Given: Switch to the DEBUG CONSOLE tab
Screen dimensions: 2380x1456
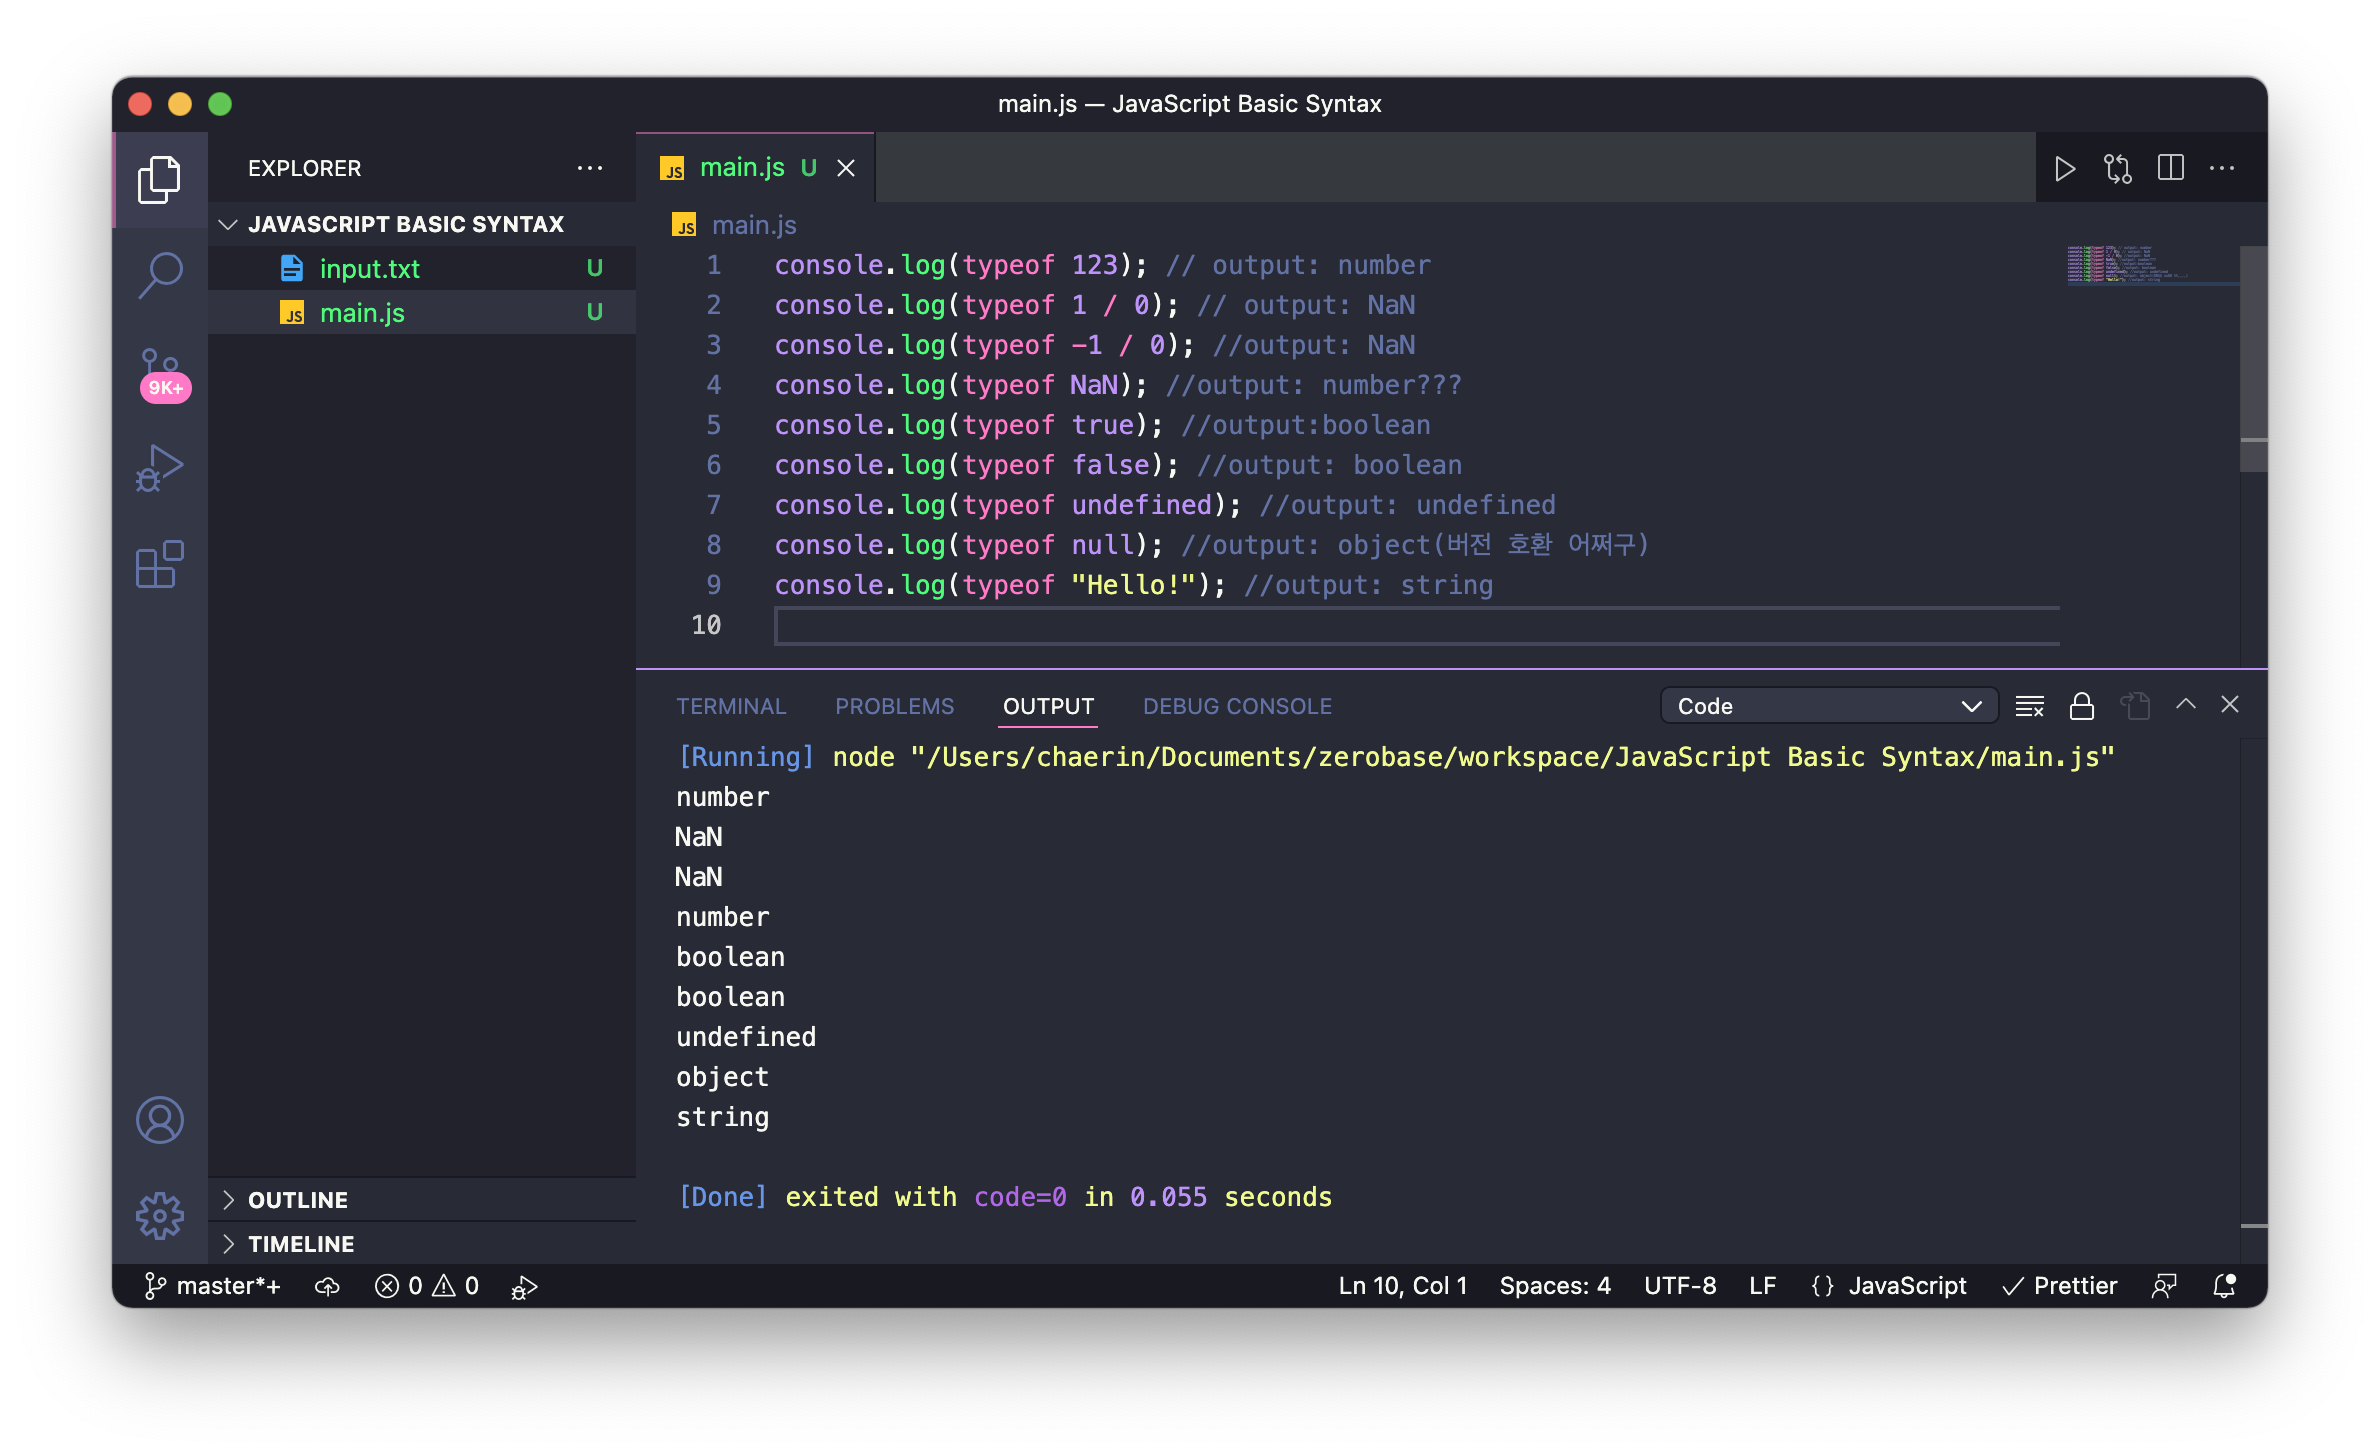Looking at the screenshot, I should pos(1237,706).
